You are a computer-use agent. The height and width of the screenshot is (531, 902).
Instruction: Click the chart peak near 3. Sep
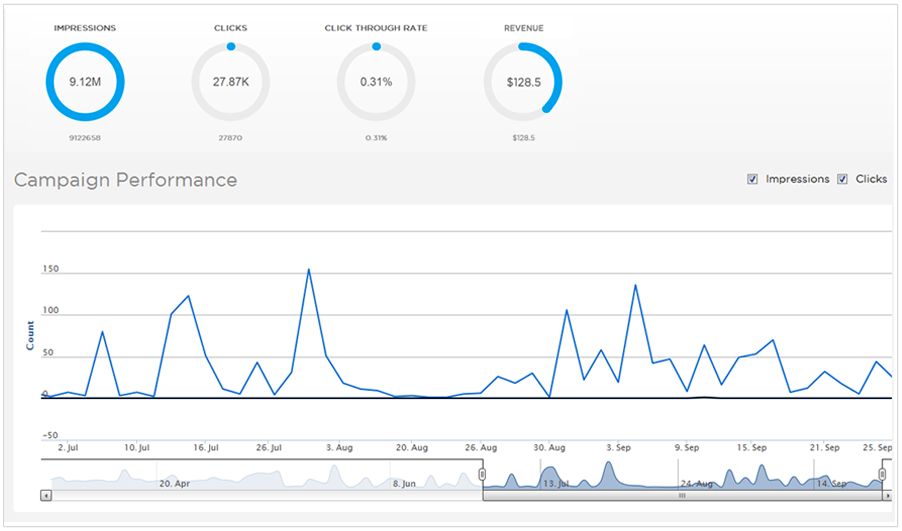pos(635,285)
